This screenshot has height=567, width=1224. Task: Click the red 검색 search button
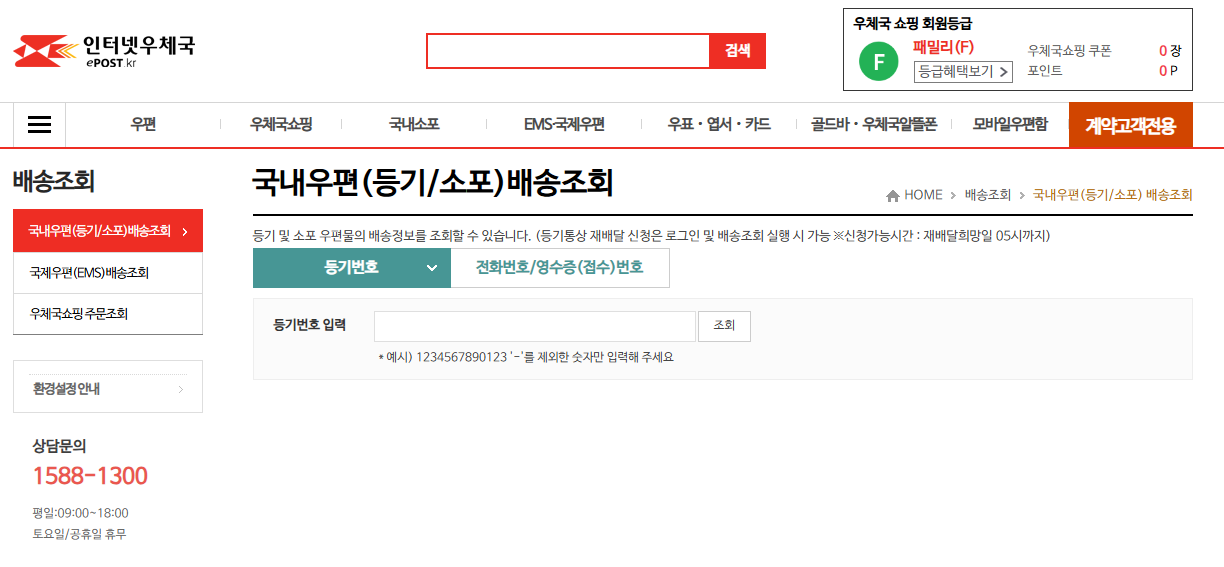738,51
